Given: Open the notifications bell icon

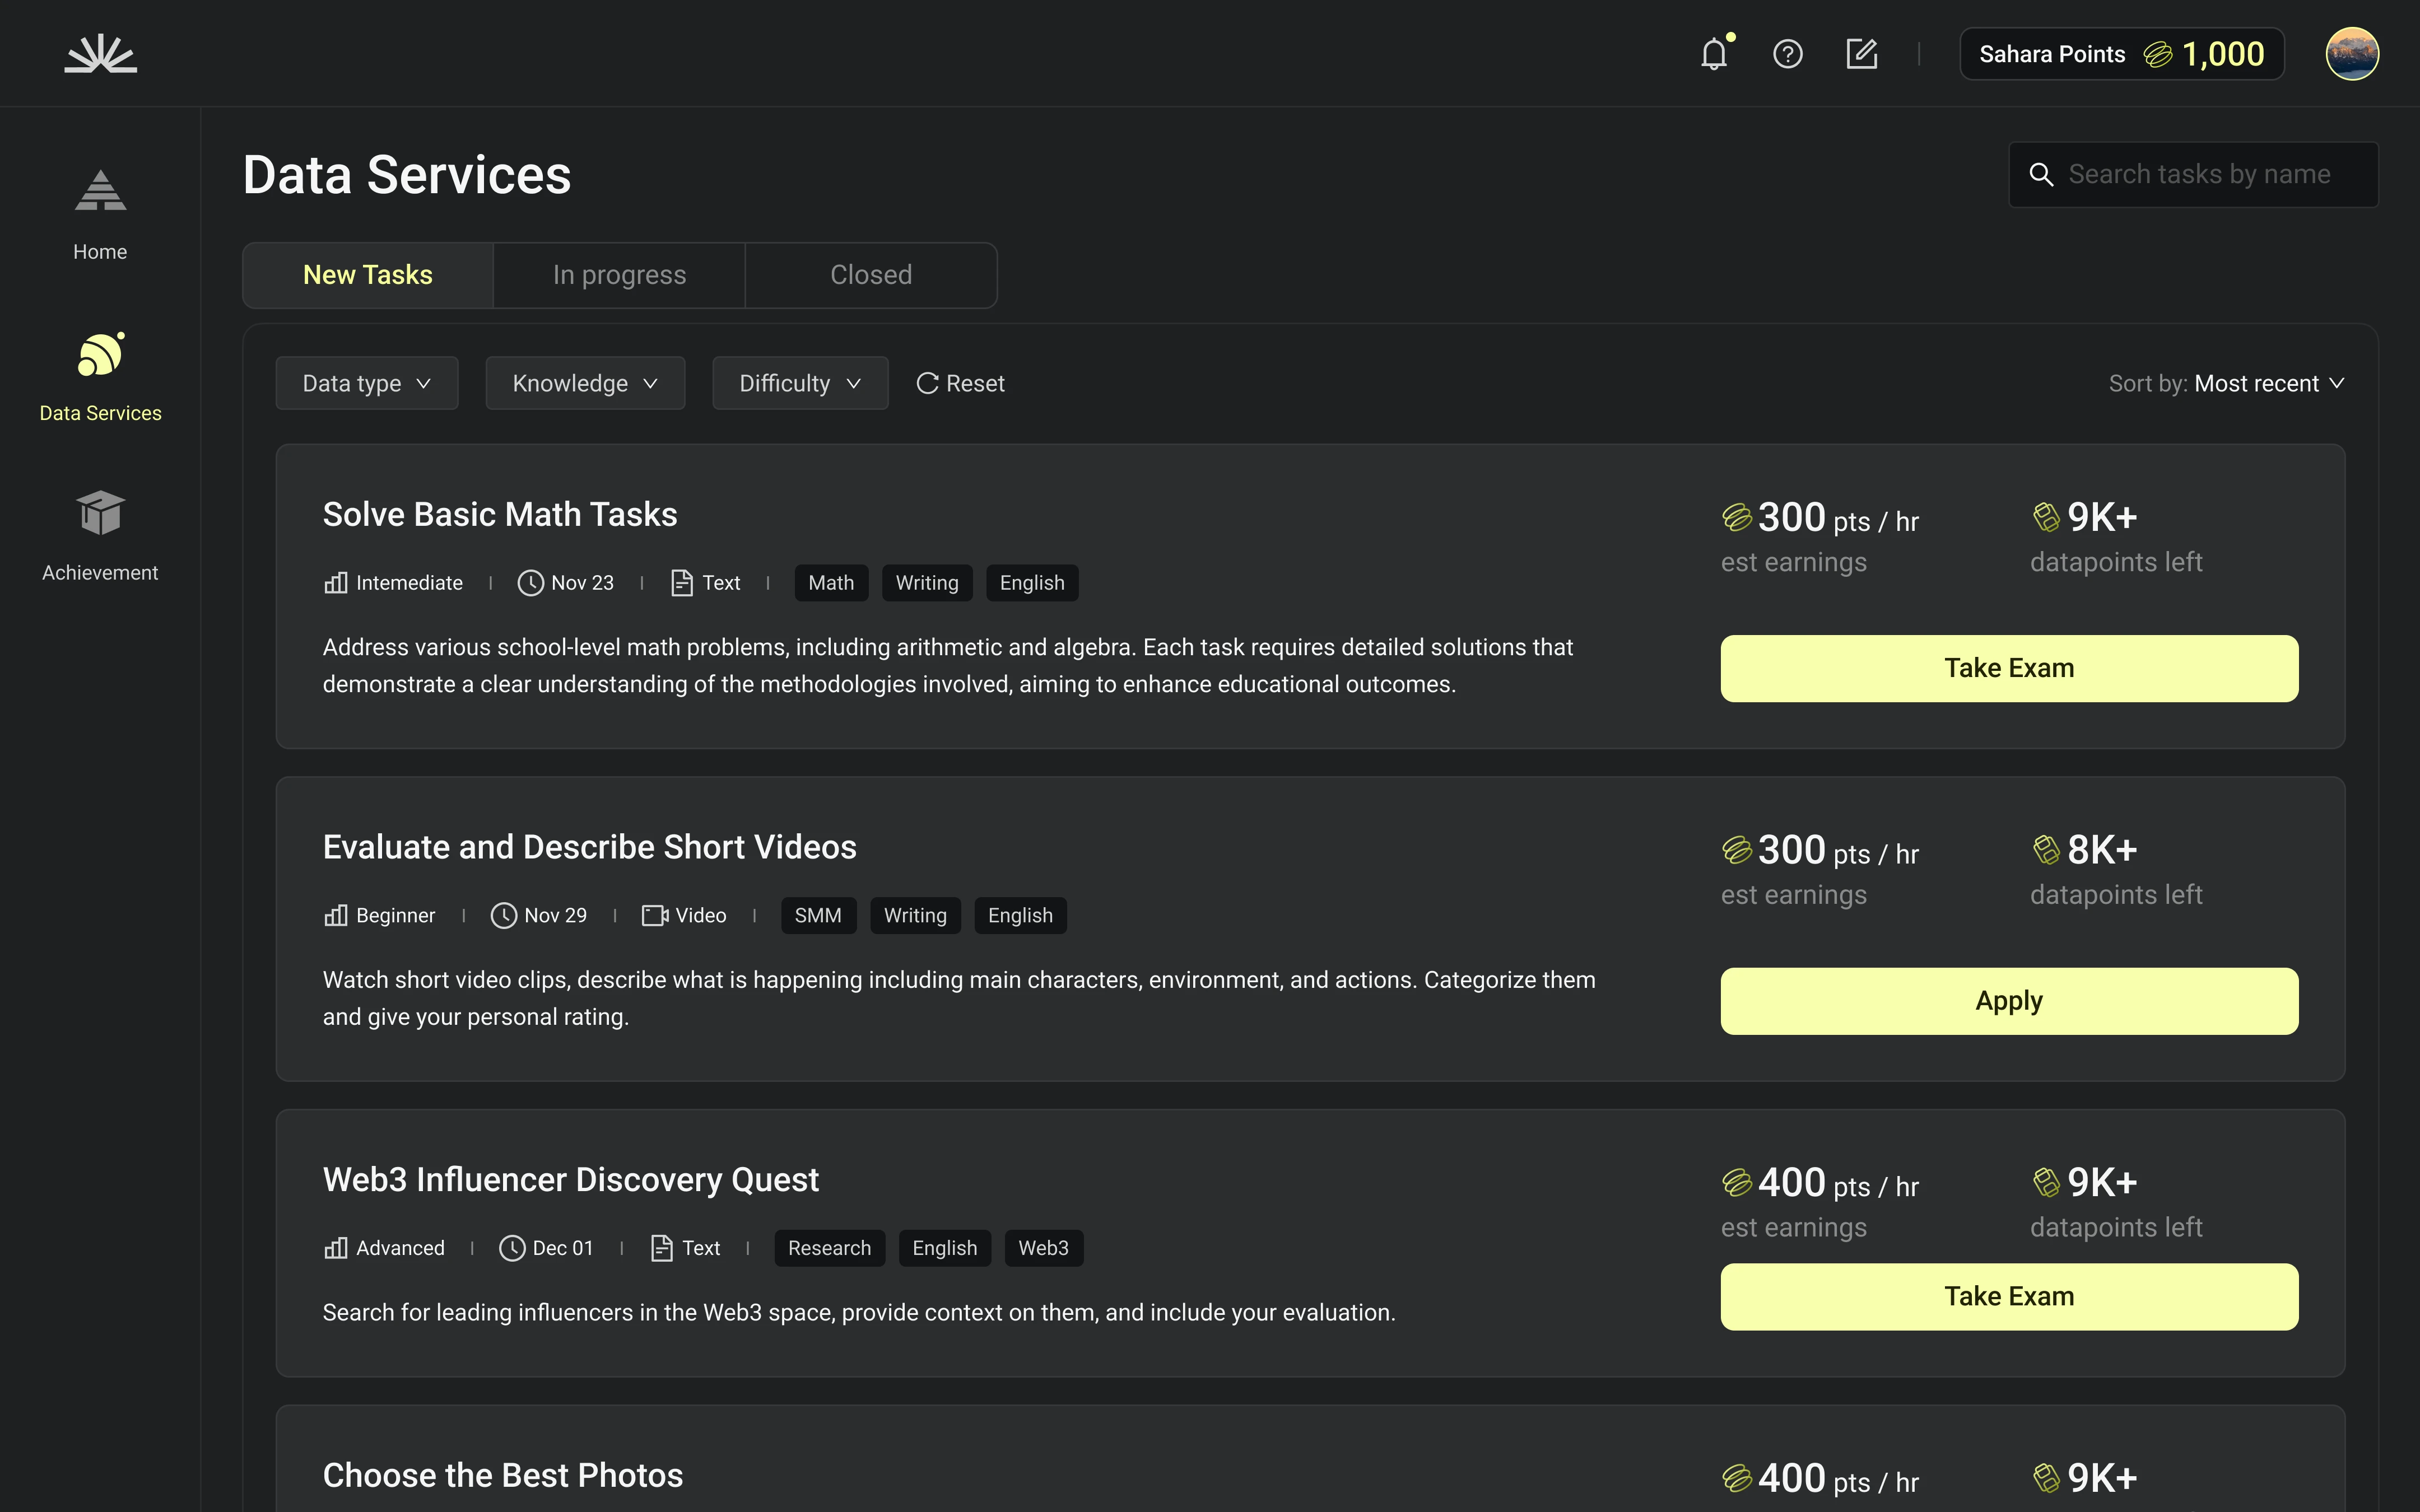Looking at the screenshot, I should [x=1714, y=54].
